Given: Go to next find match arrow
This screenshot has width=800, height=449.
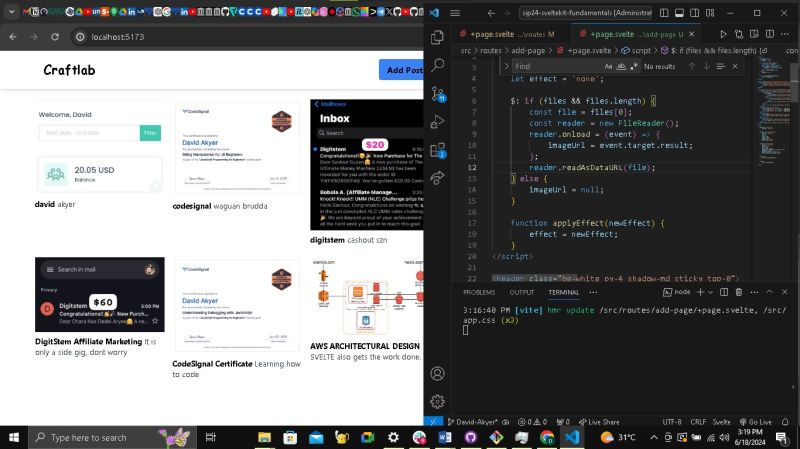Looking at the screenshot, I should 706,66.
